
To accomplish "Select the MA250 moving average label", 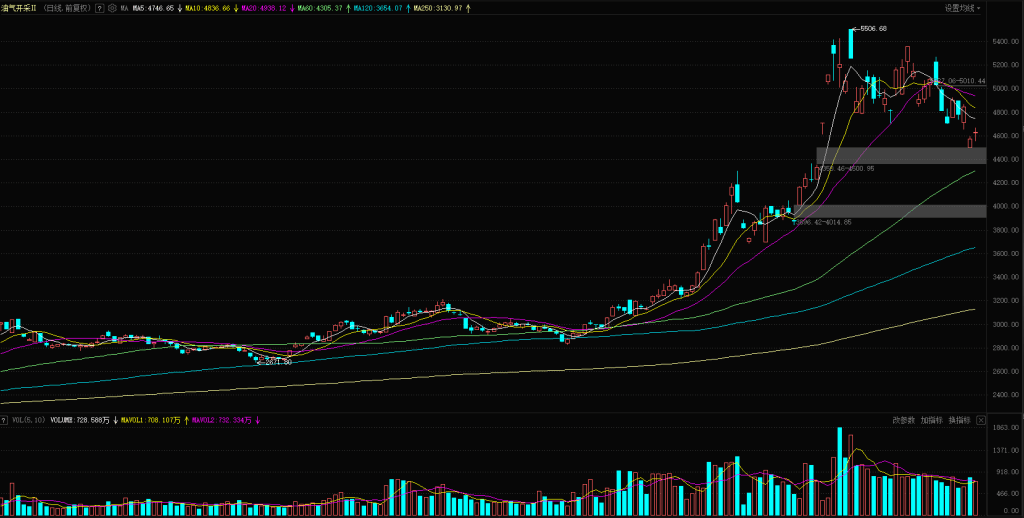I will tap(437, 8).
